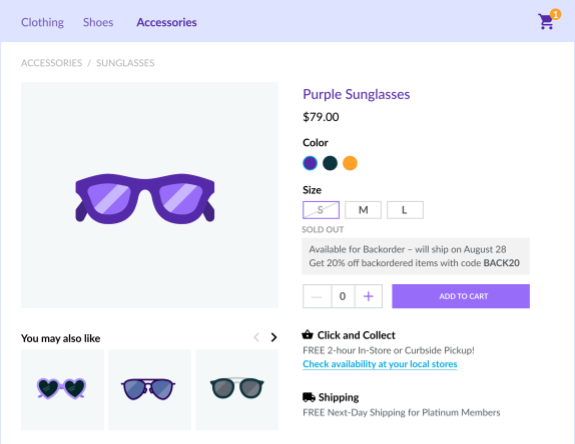Select size S option
The image size is (575, 444).
(321, 210)
